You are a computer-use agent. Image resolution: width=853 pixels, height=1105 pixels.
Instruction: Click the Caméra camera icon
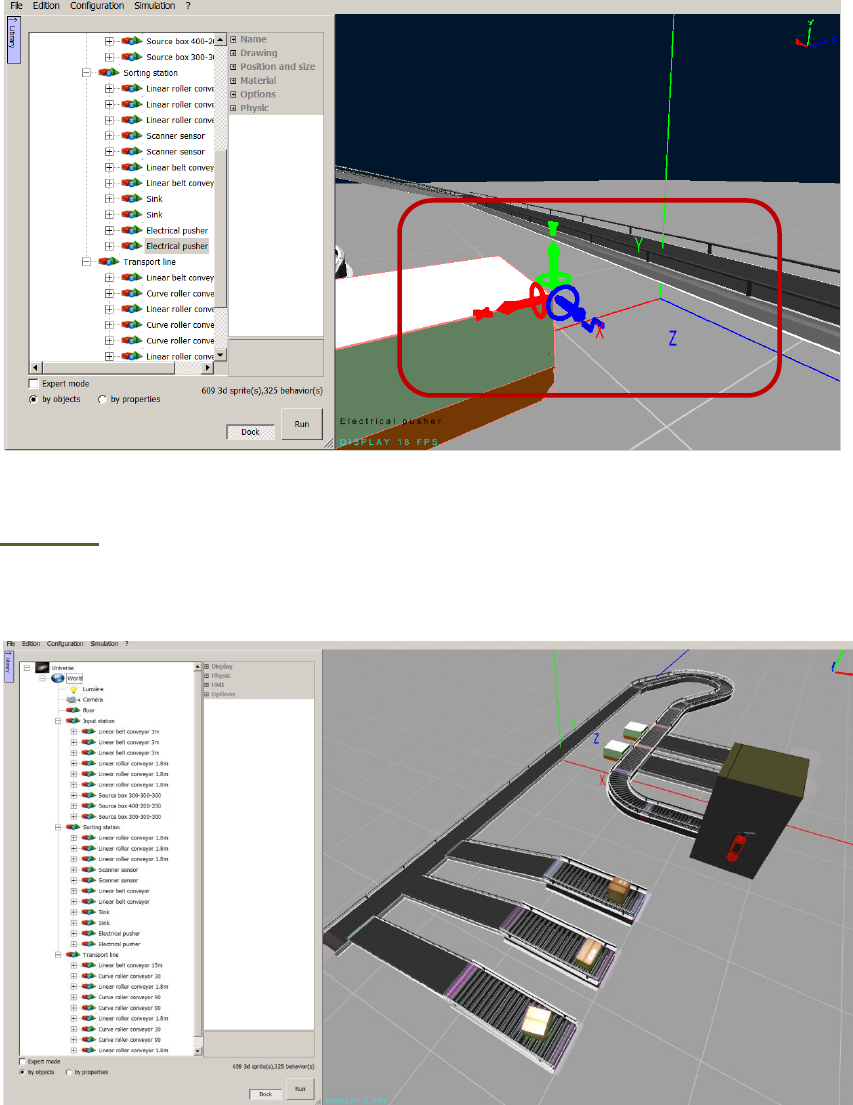pyautogui.click(x=73, y=700)
